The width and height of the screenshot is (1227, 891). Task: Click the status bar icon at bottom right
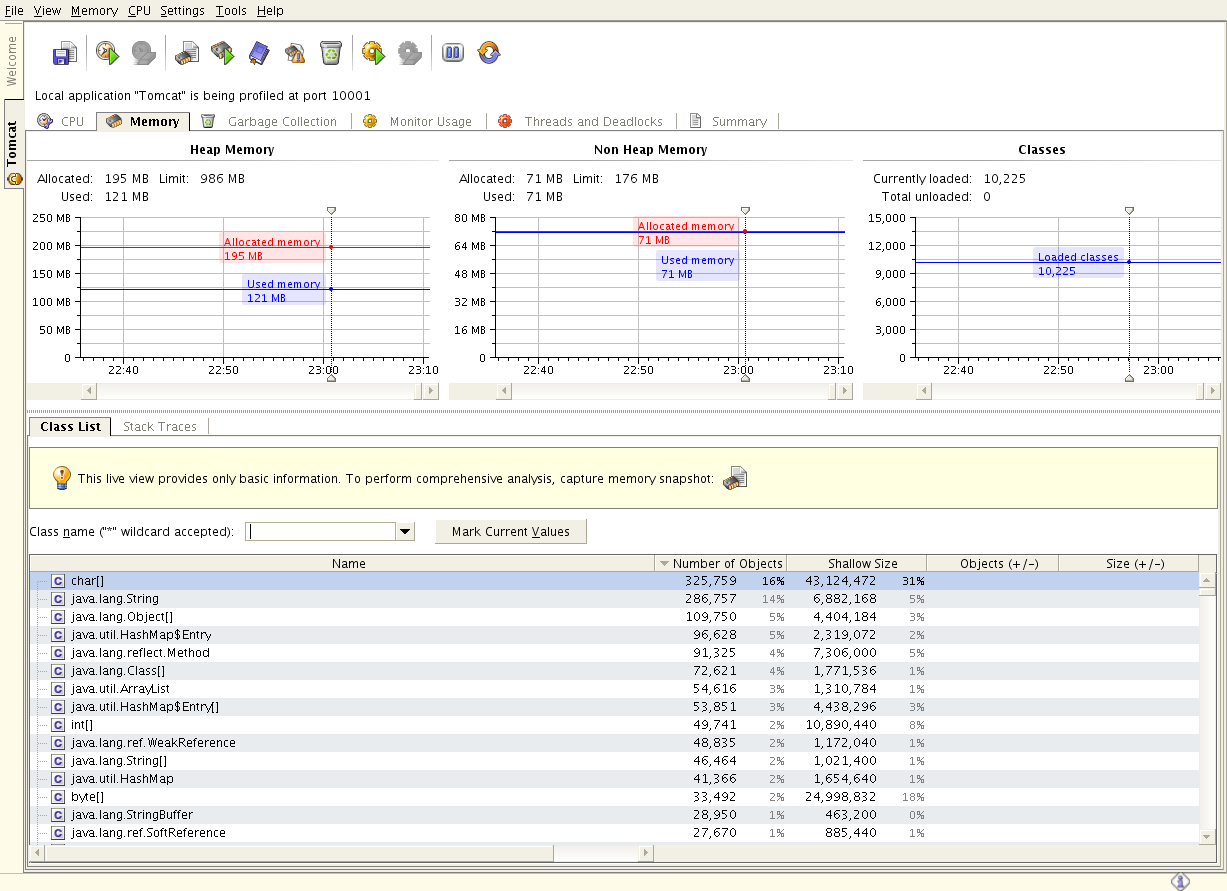pyautogui.click(x=1180, y=881)
